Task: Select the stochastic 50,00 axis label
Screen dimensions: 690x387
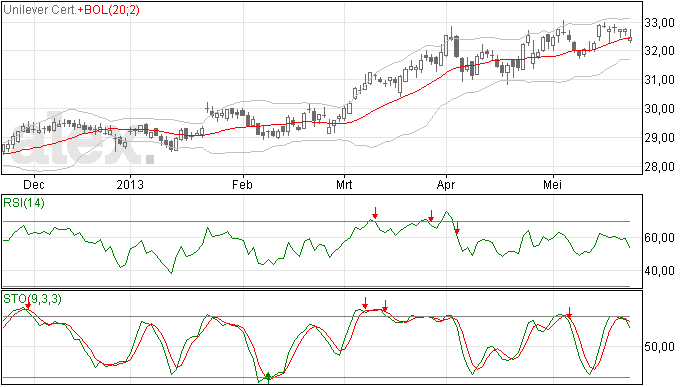Action: coord(659,347)
